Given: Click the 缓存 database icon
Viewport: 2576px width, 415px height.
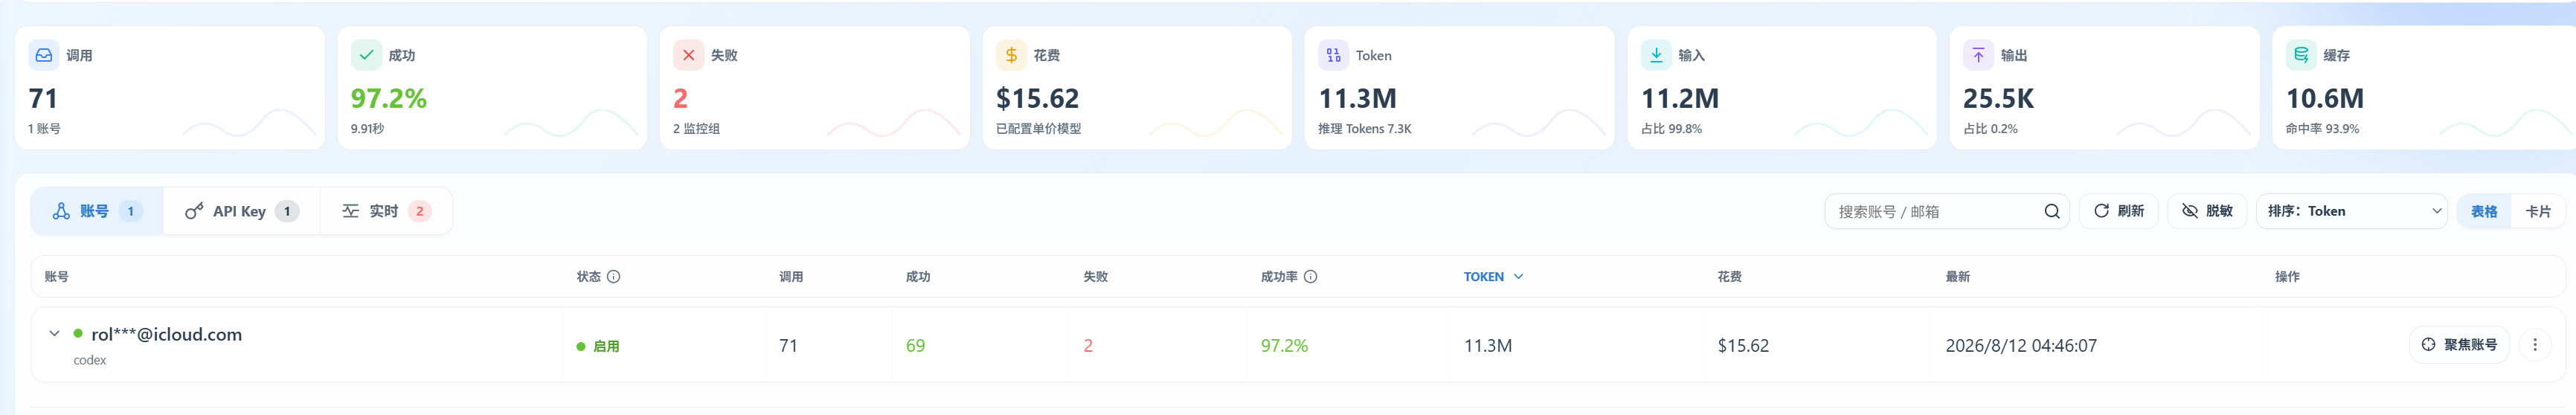Looking at the screenshot, I should 2301,55.
